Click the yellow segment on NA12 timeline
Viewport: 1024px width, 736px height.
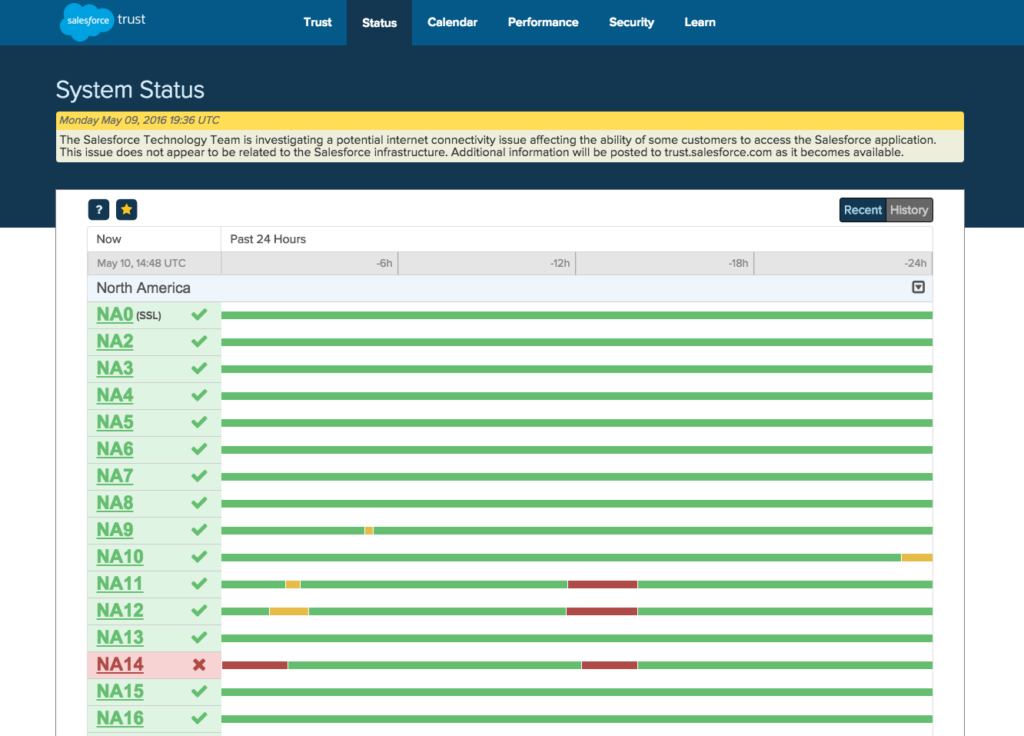[x=289, y=611]
